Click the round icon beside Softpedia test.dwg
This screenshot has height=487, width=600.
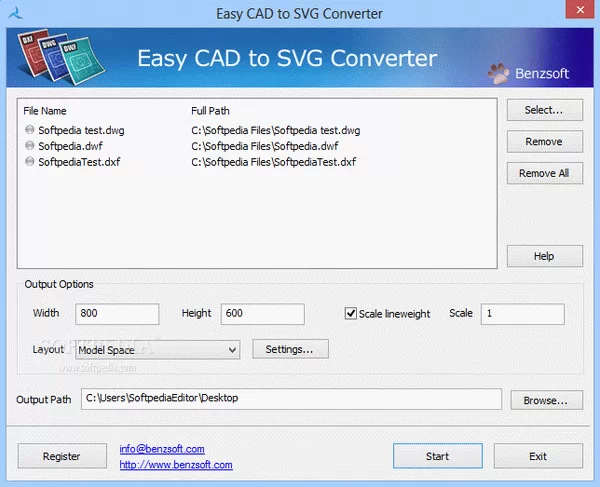[29, 130]
